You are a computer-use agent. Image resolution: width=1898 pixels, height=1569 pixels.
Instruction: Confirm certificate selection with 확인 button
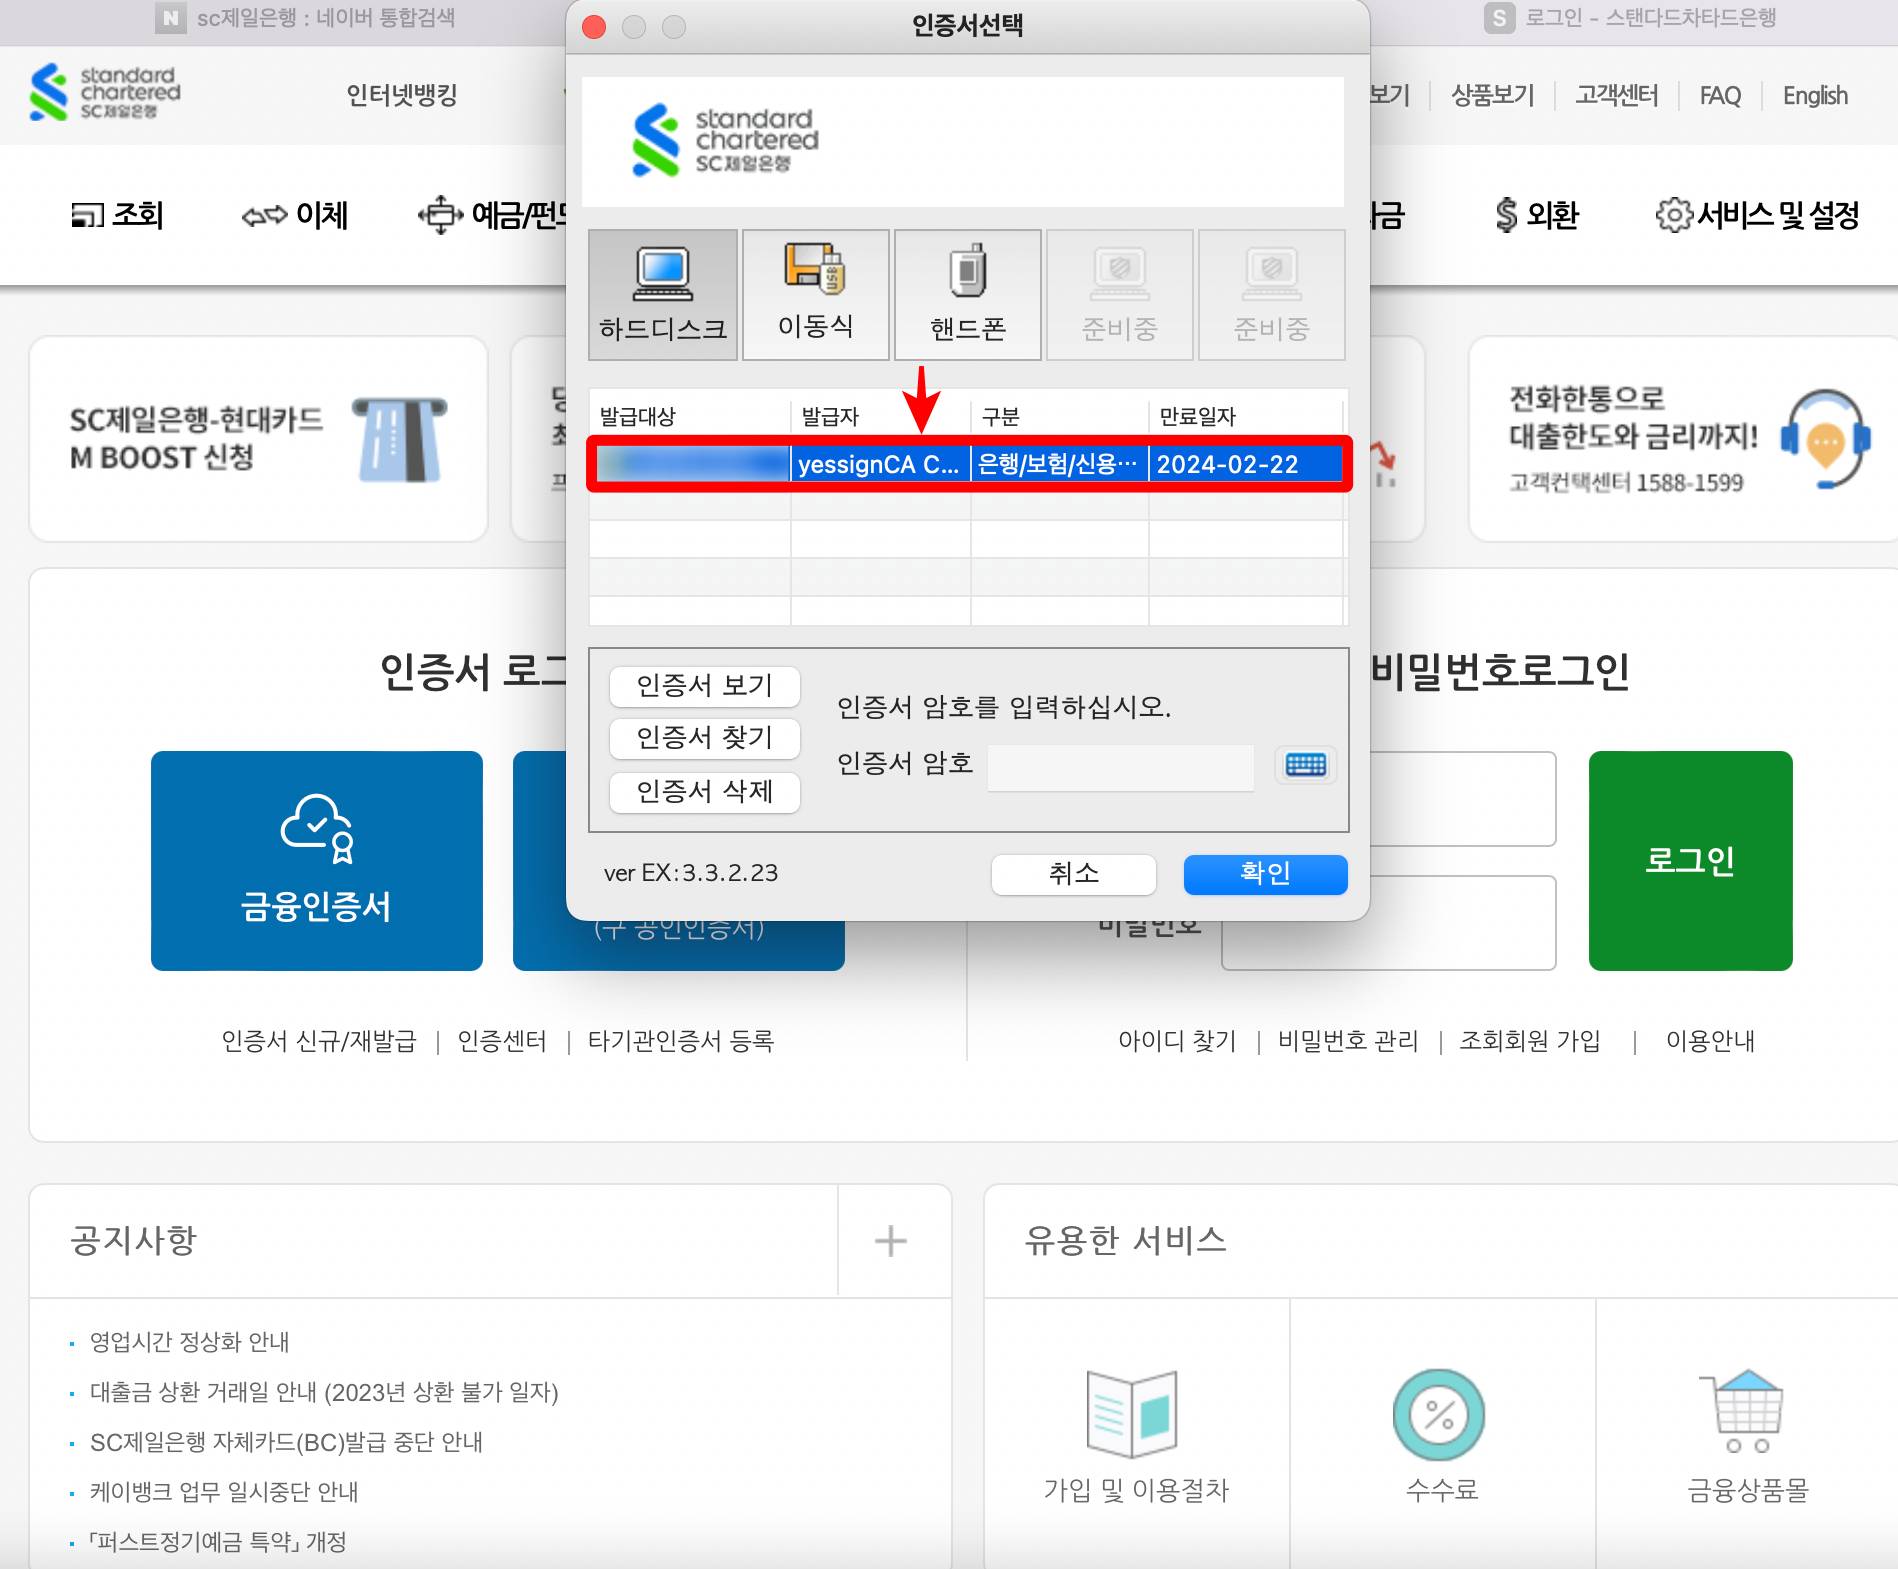(1264, 874)
